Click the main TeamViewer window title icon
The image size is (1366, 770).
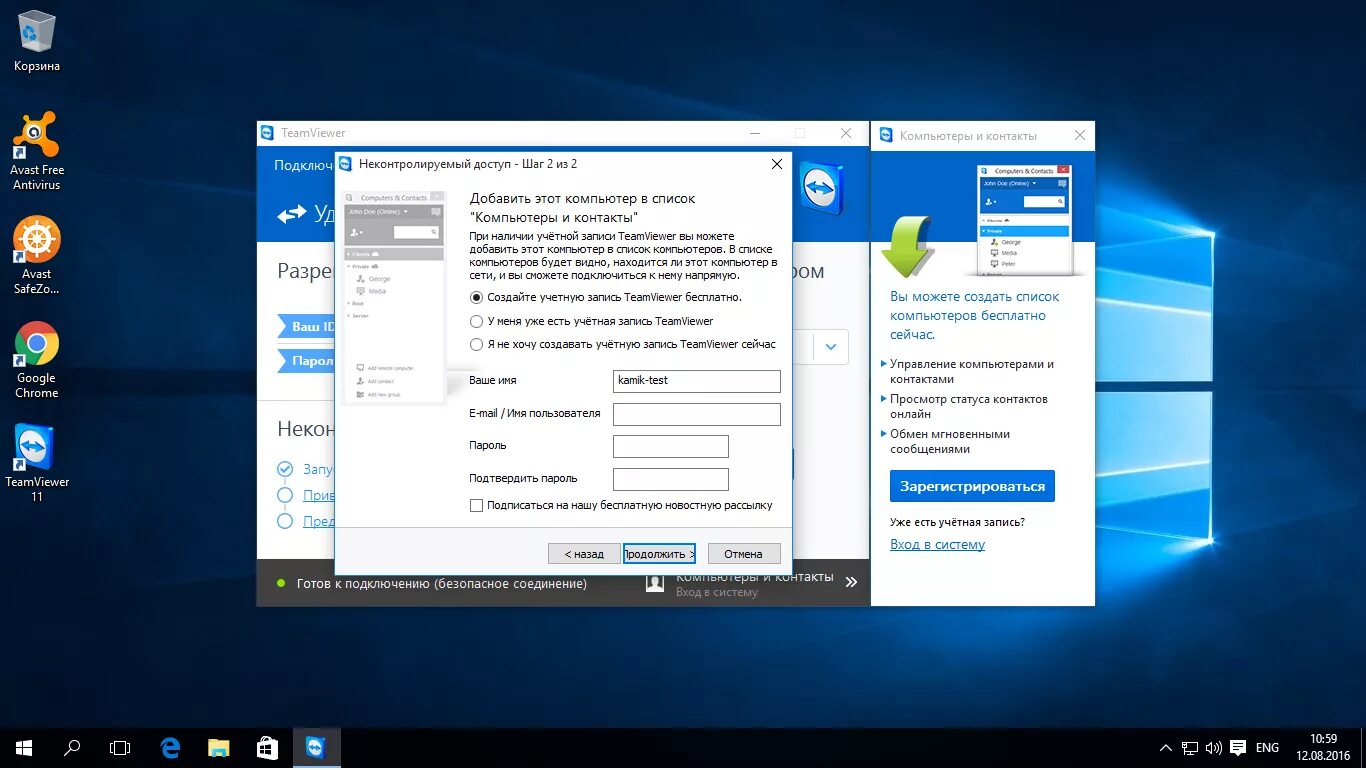(267, 133)
